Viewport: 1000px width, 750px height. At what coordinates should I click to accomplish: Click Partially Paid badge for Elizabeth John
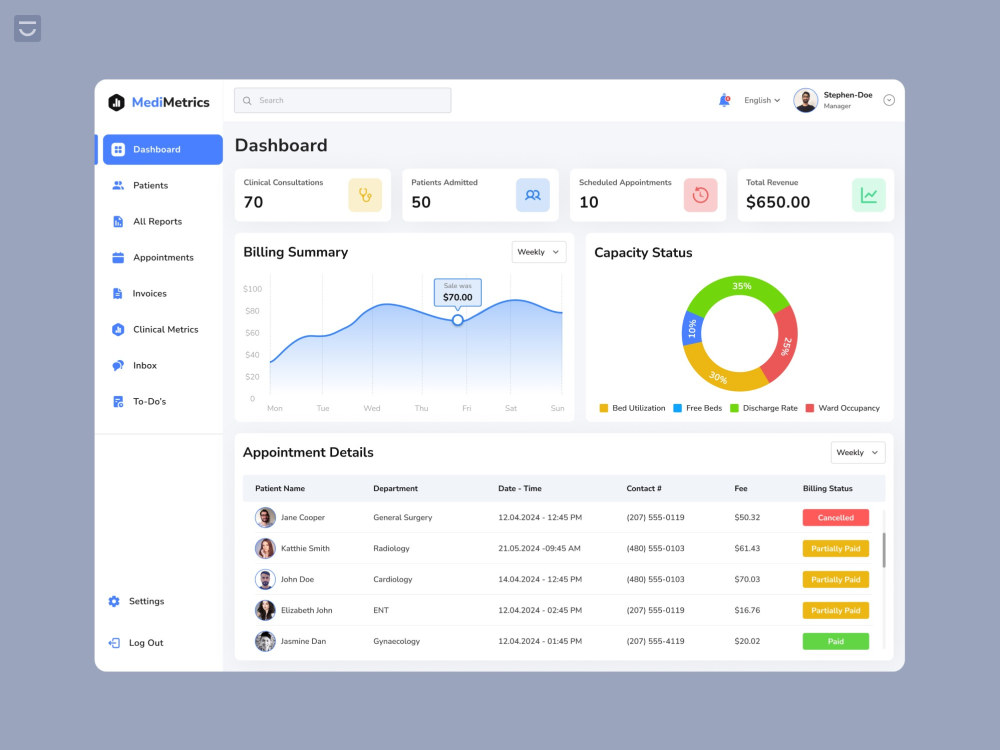(x=835, y=610)
